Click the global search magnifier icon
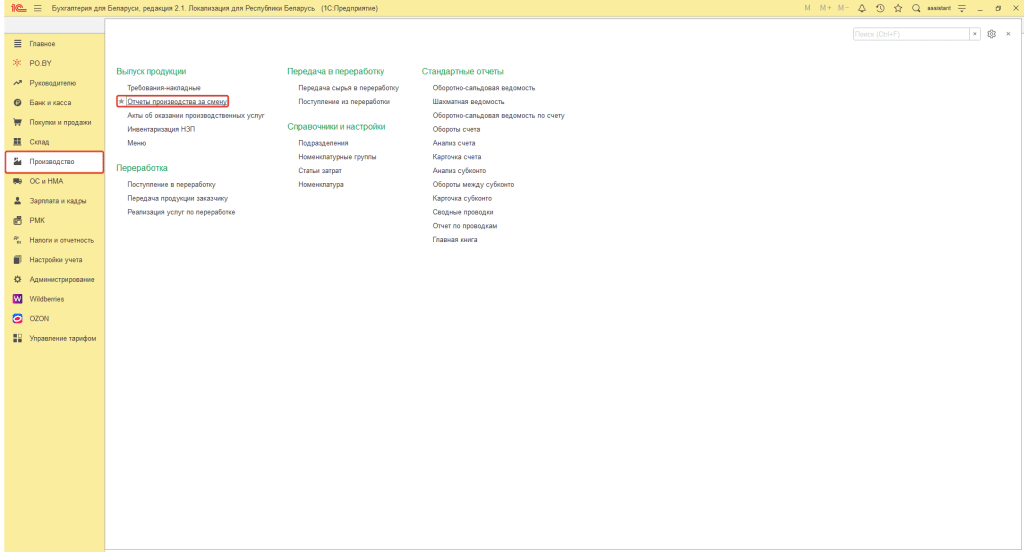Viewport: 1024px width, 552px height. (916, 8)
